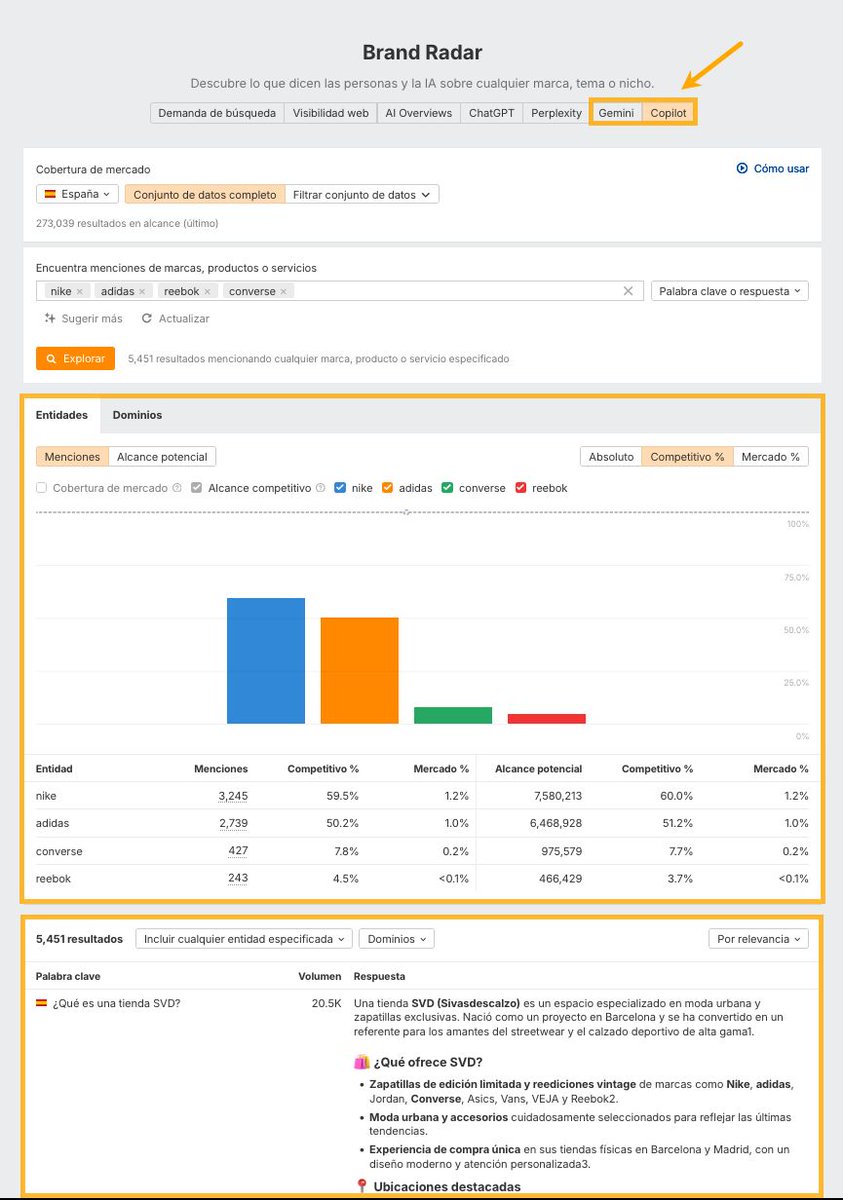Click the Entidad column header
843x1200 pixels.
pyautogui.click(x=54, y=769)
